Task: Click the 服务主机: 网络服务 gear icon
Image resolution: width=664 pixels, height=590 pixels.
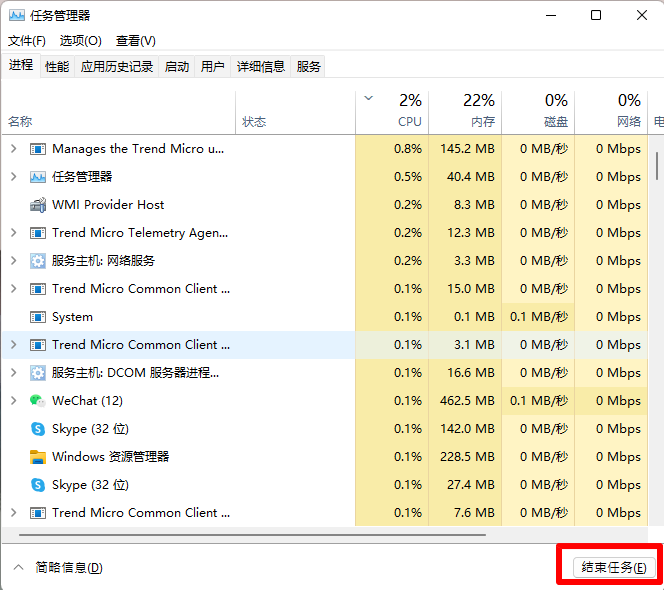Action: pyautogui.click(x=38, y=261)
